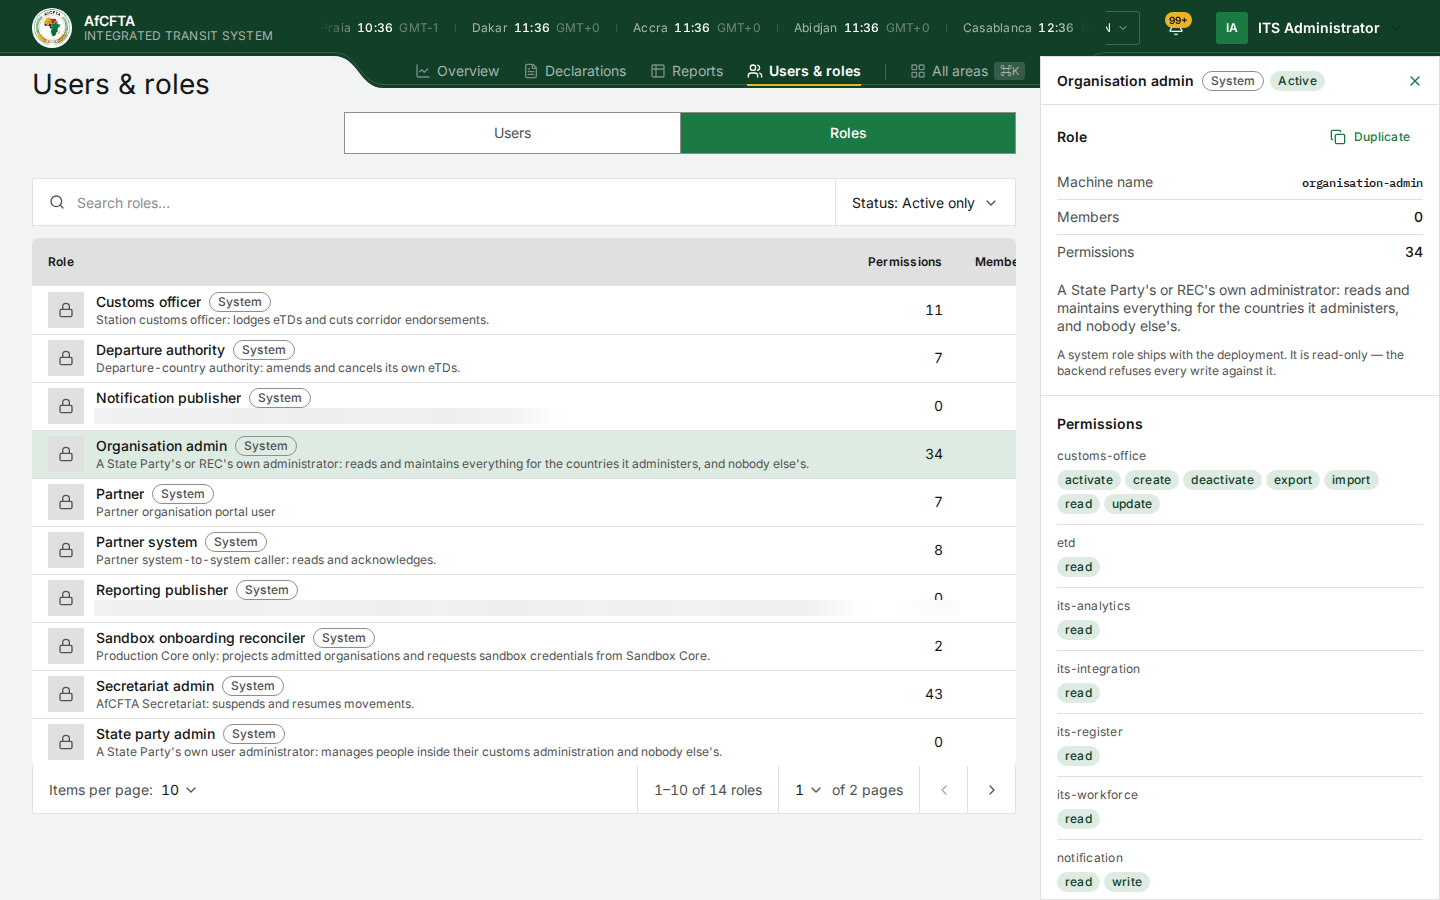The height and width of the screenshot is (900, 1440).
Task: Click the organisation-admin machine name value
Action: click(1361, 182)
